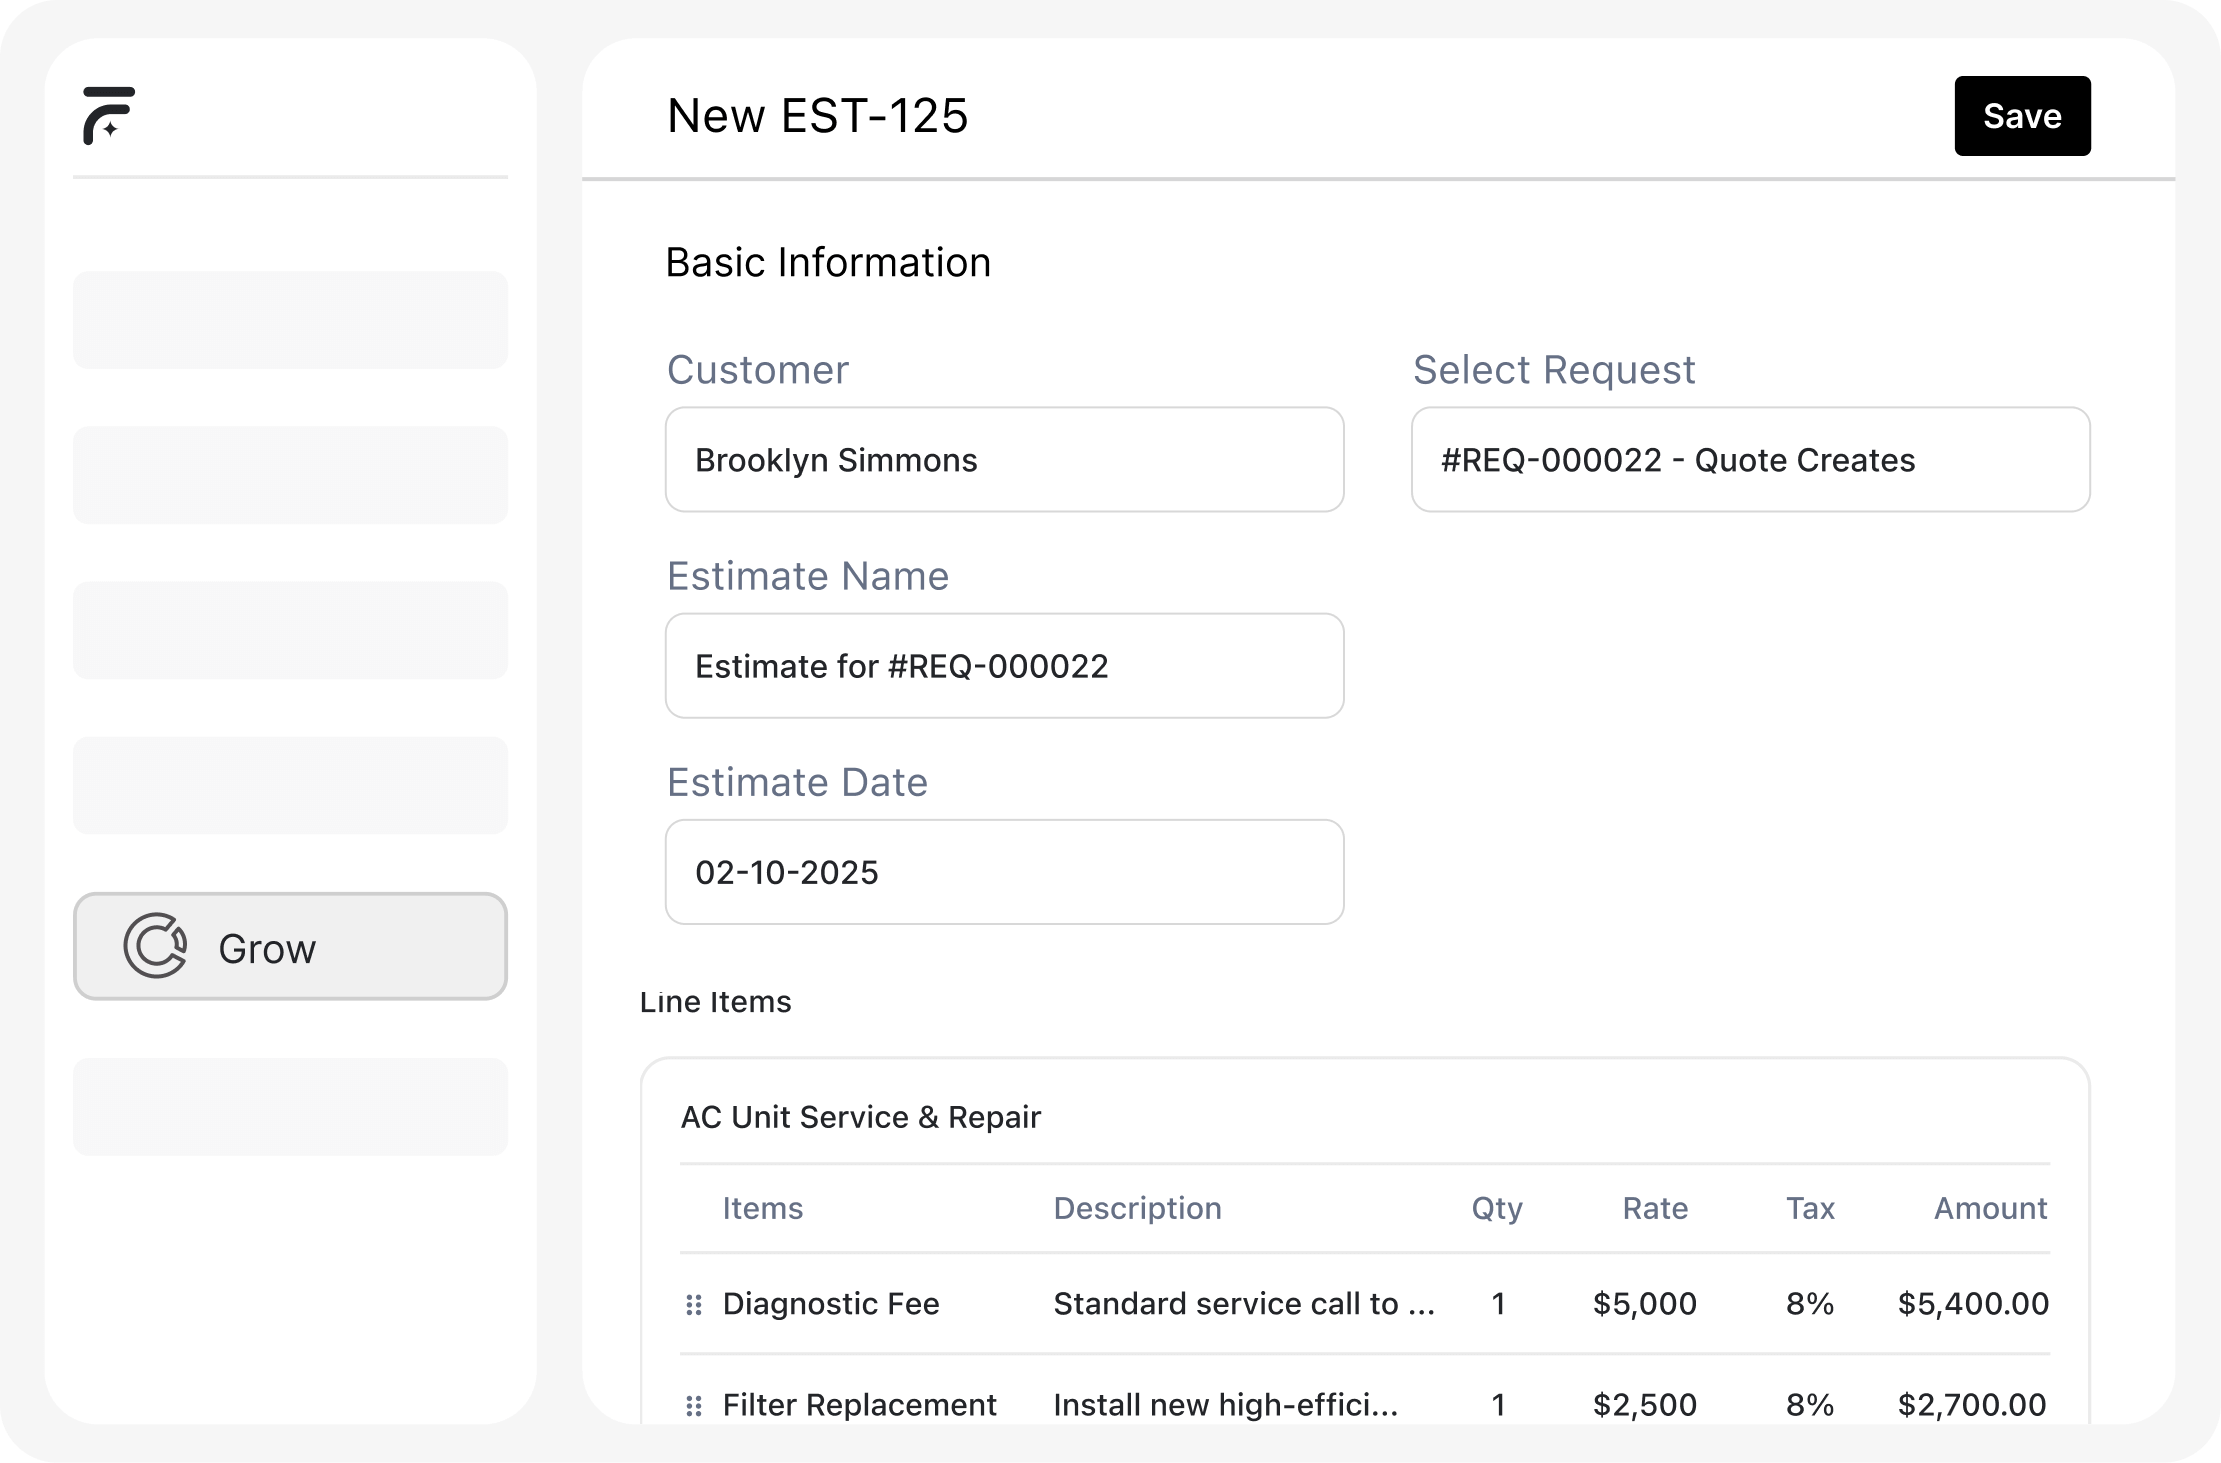The height and width of the screenshot is (1463, 2221).
Task: Click the Amount column header
Action: [x=1989, y=1208]
